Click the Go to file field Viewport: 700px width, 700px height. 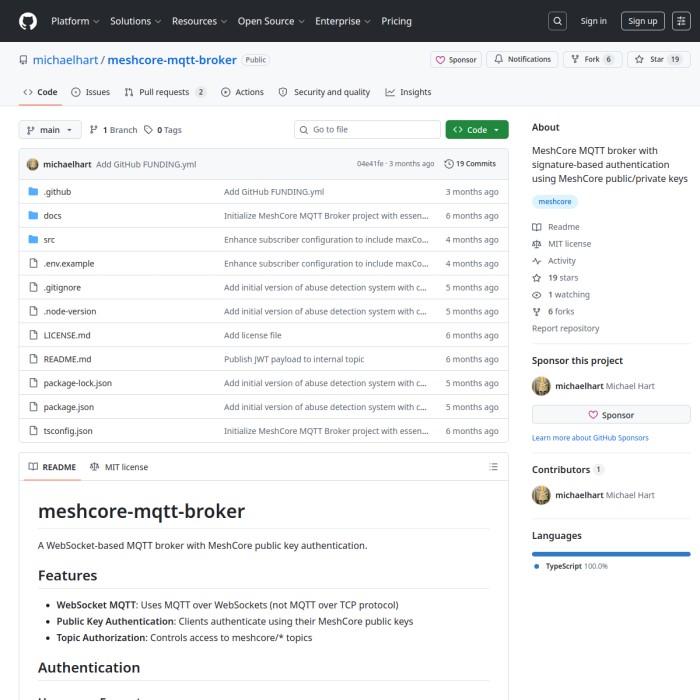point(367,130)
